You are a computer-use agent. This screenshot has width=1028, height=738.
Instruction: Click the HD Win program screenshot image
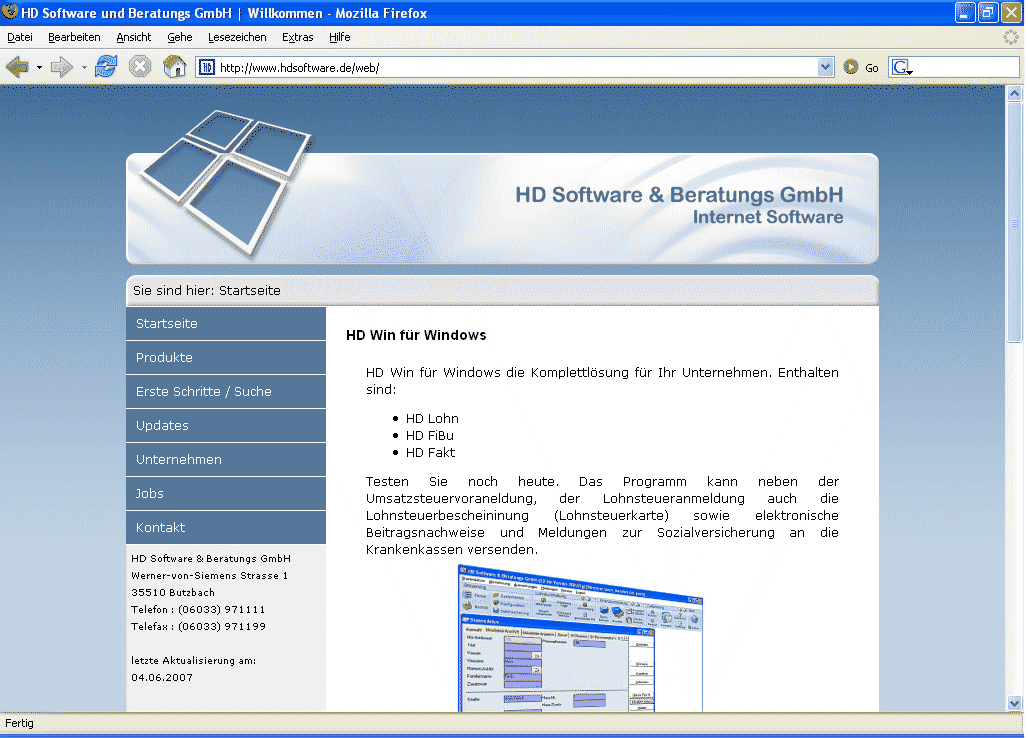(x=580, y=638)
